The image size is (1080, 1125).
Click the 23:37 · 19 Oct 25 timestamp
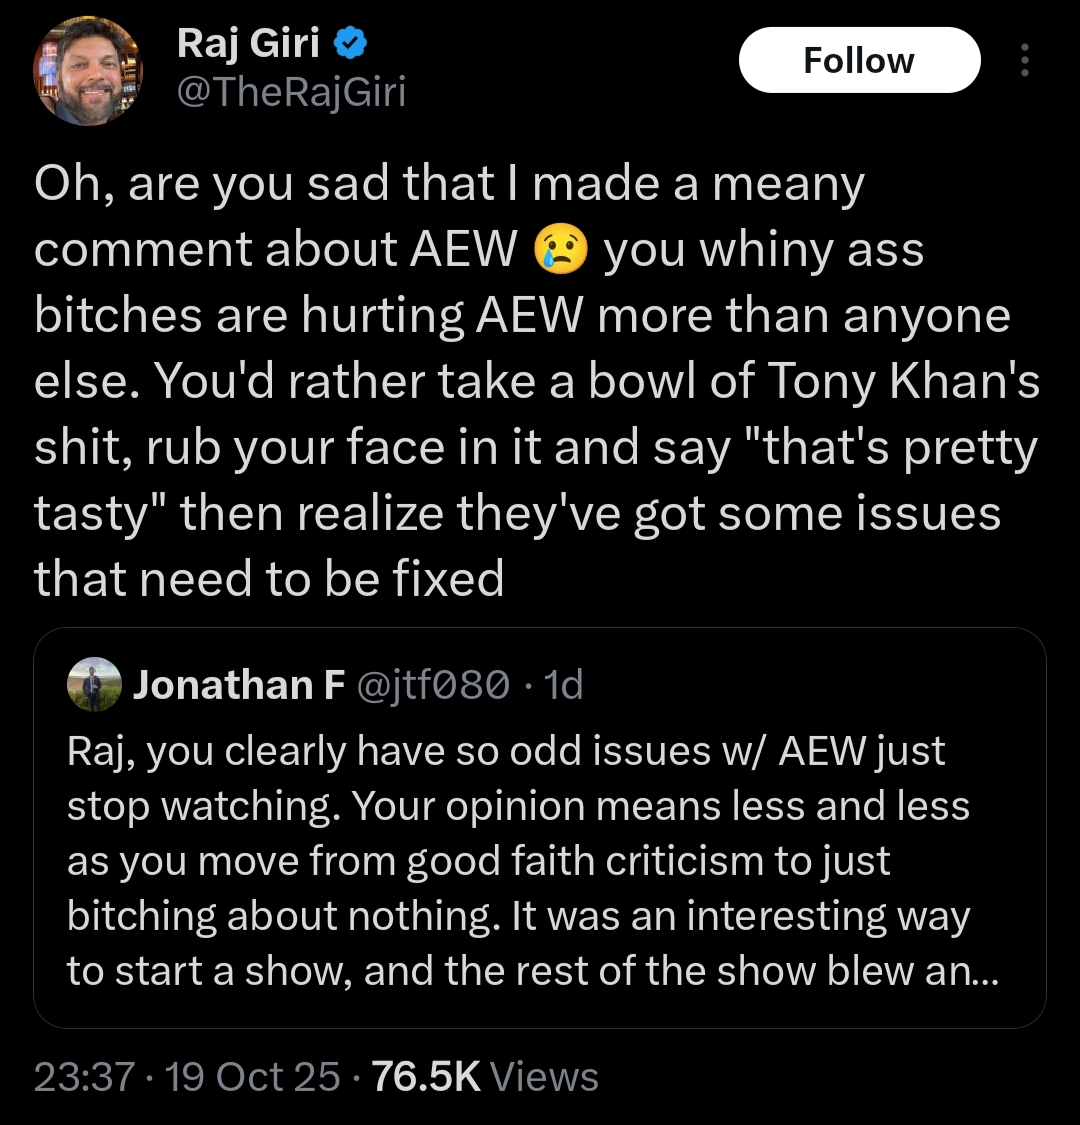[x=187, y=1077]
